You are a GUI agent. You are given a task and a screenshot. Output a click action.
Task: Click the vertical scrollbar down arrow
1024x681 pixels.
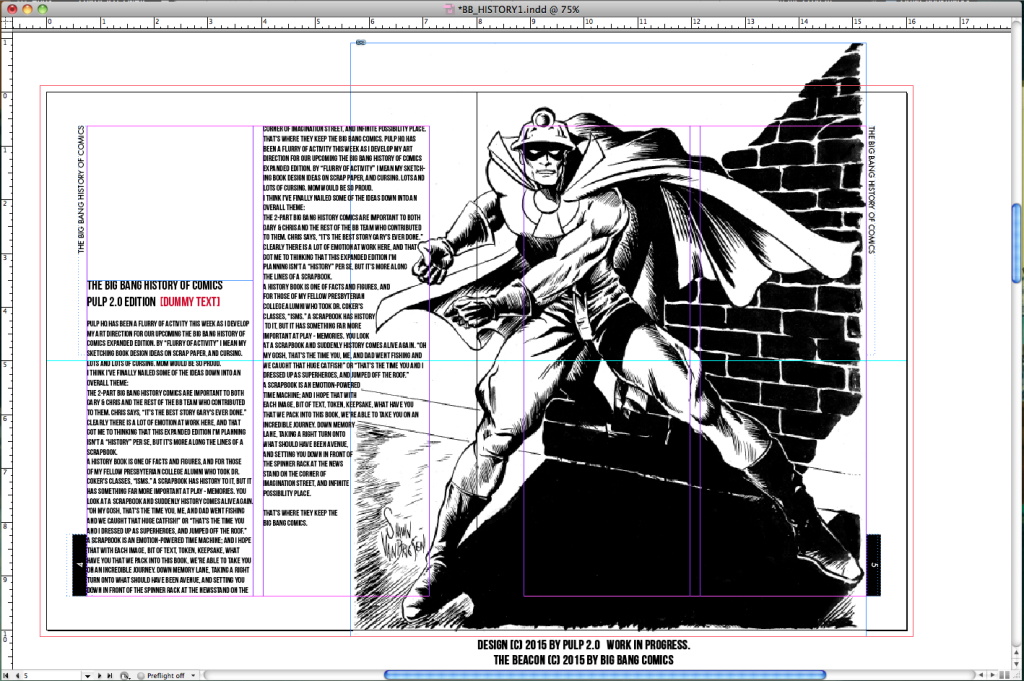pos(1017,662)
